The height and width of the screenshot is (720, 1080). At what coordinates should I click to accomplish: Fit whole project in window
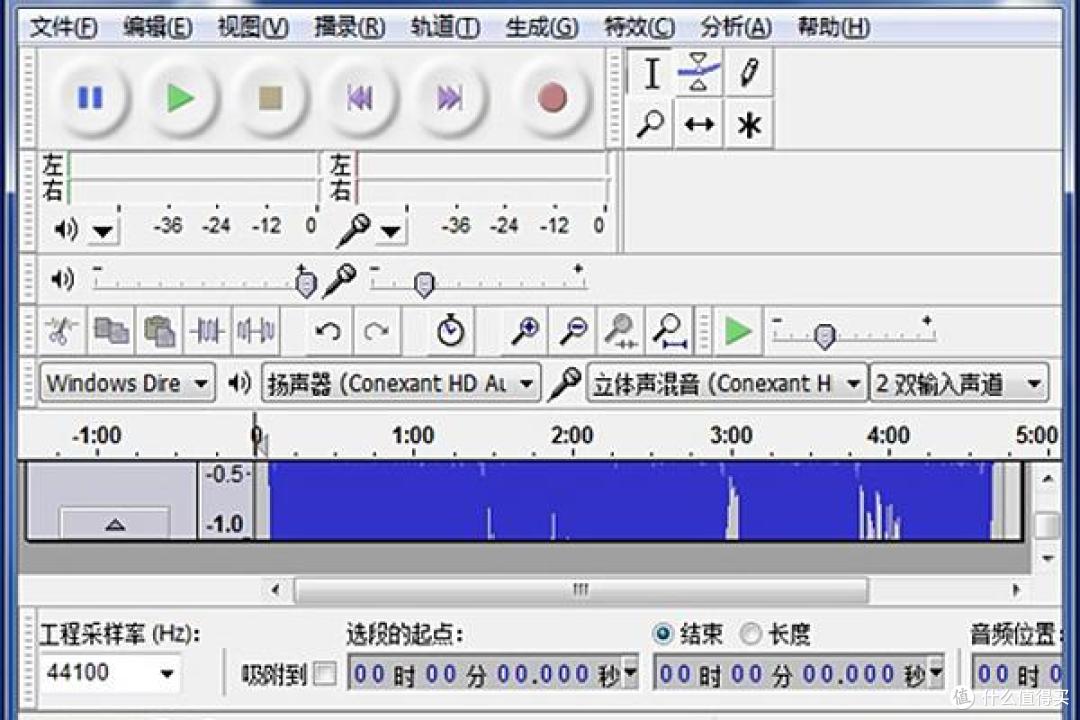coord(669,331)
